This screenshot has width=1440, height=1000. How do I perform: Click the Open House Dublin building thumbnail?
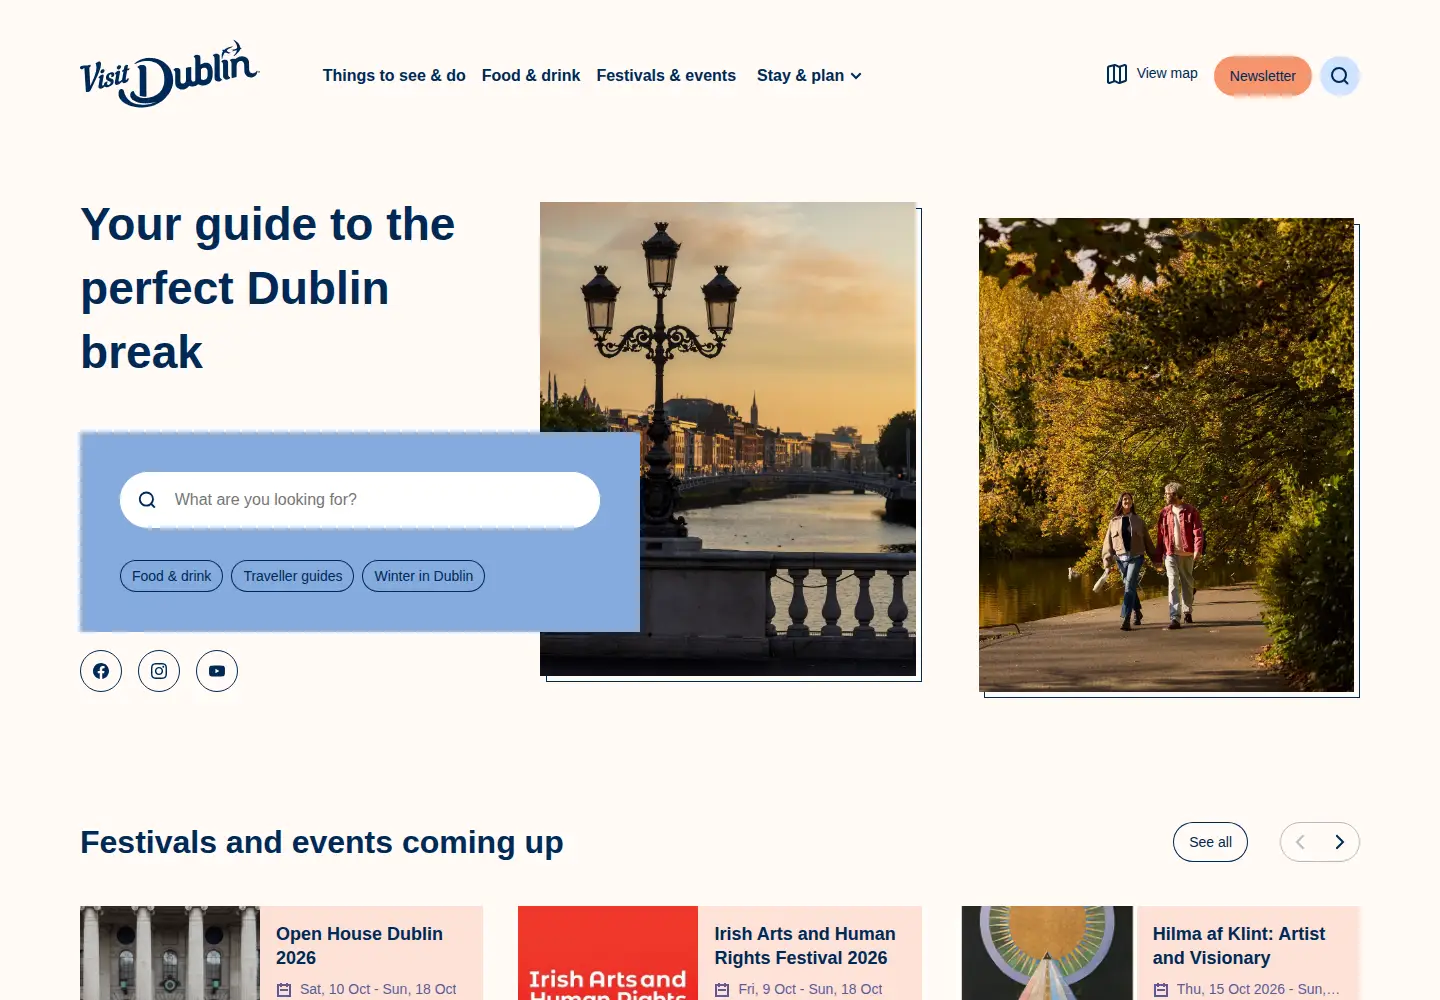click(x=170, y=953)
